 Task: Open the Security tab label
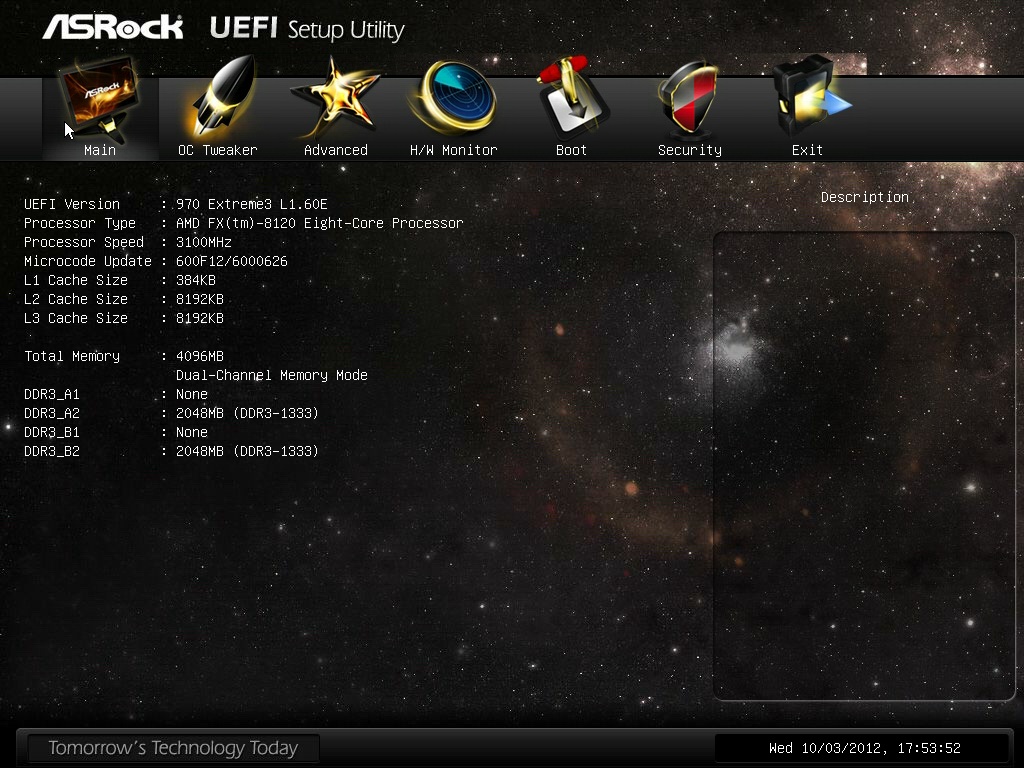pyautogui.click(x=690, y=150)
